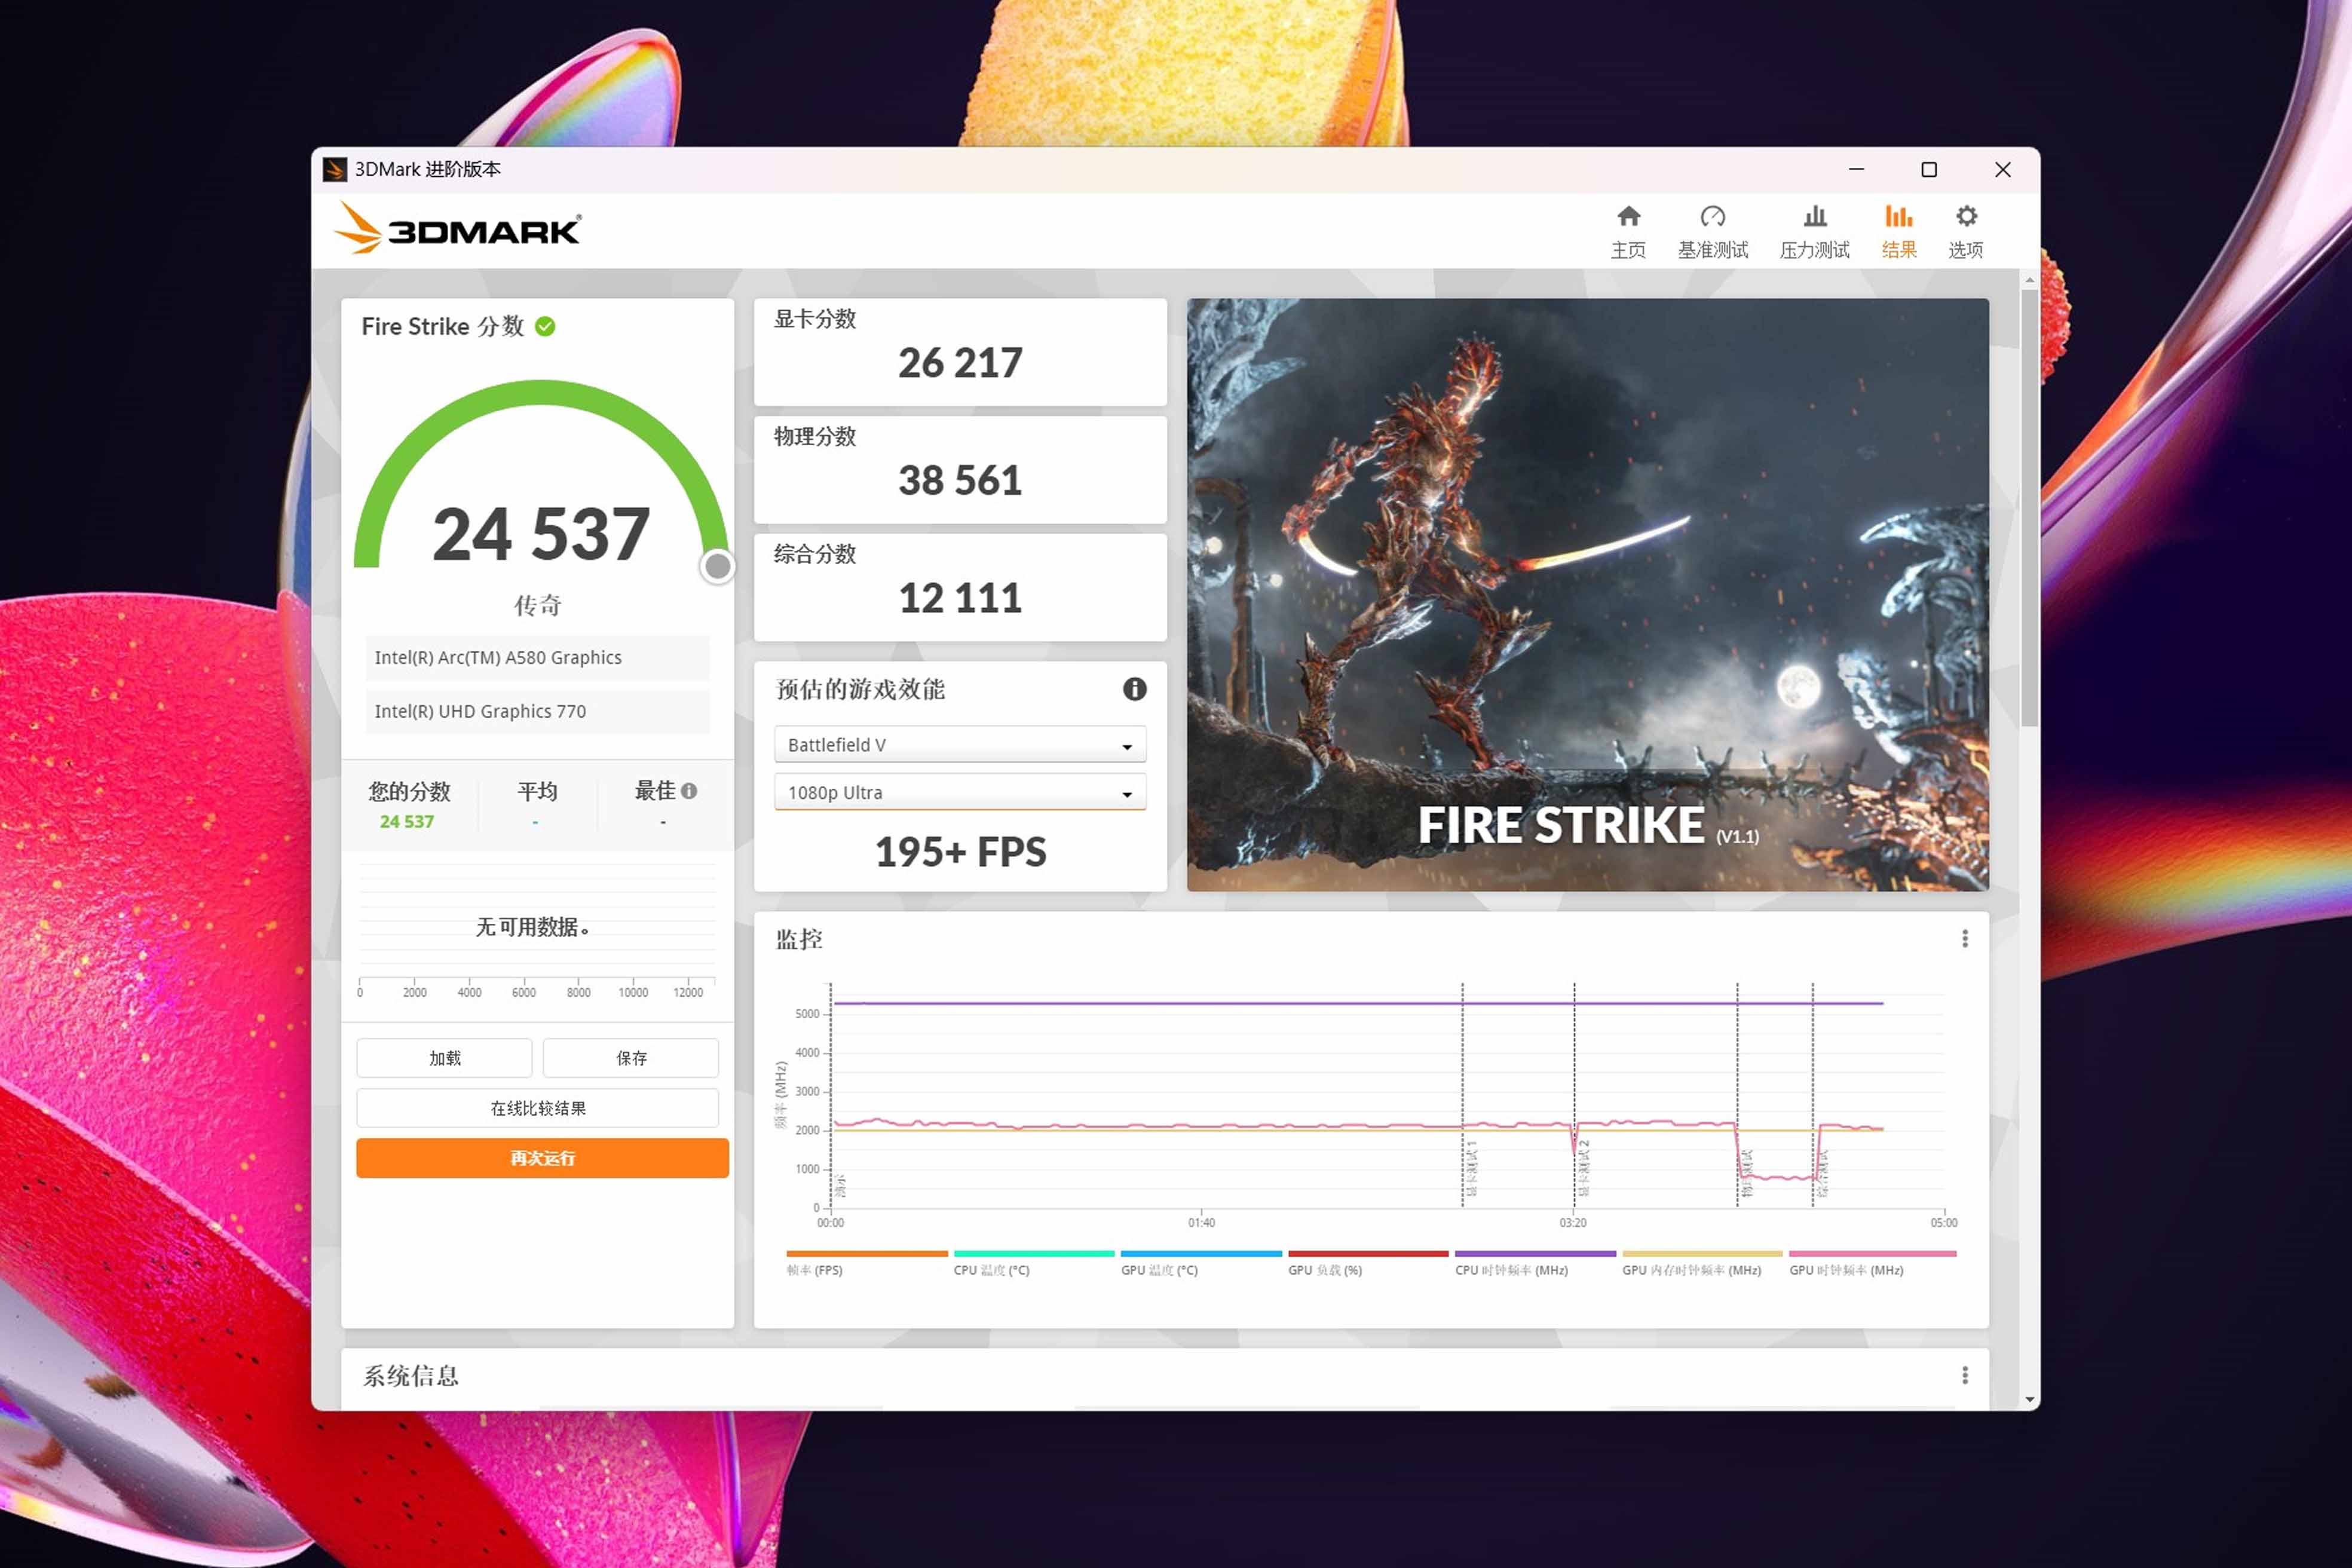This screenshot has width=2352, height=1568.
Task: Click the 3DMark title bar app icon
Action: [x=335, y=169]
